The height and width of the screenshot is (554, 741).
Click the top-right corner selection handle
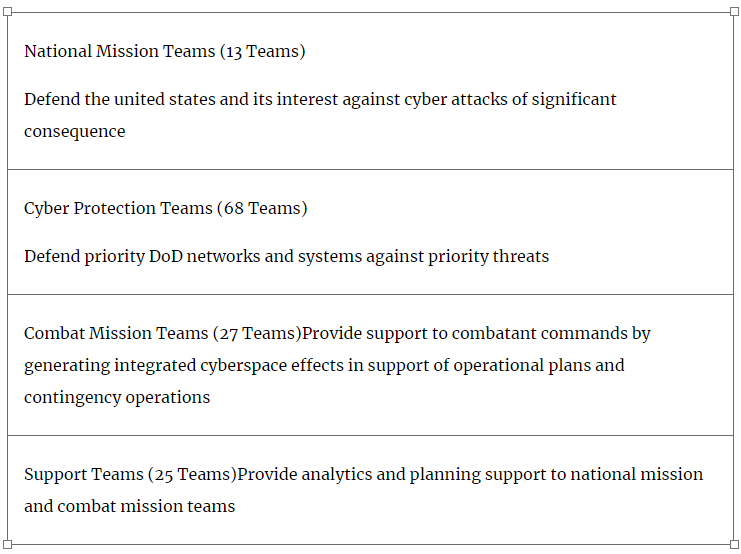point(734,11)
